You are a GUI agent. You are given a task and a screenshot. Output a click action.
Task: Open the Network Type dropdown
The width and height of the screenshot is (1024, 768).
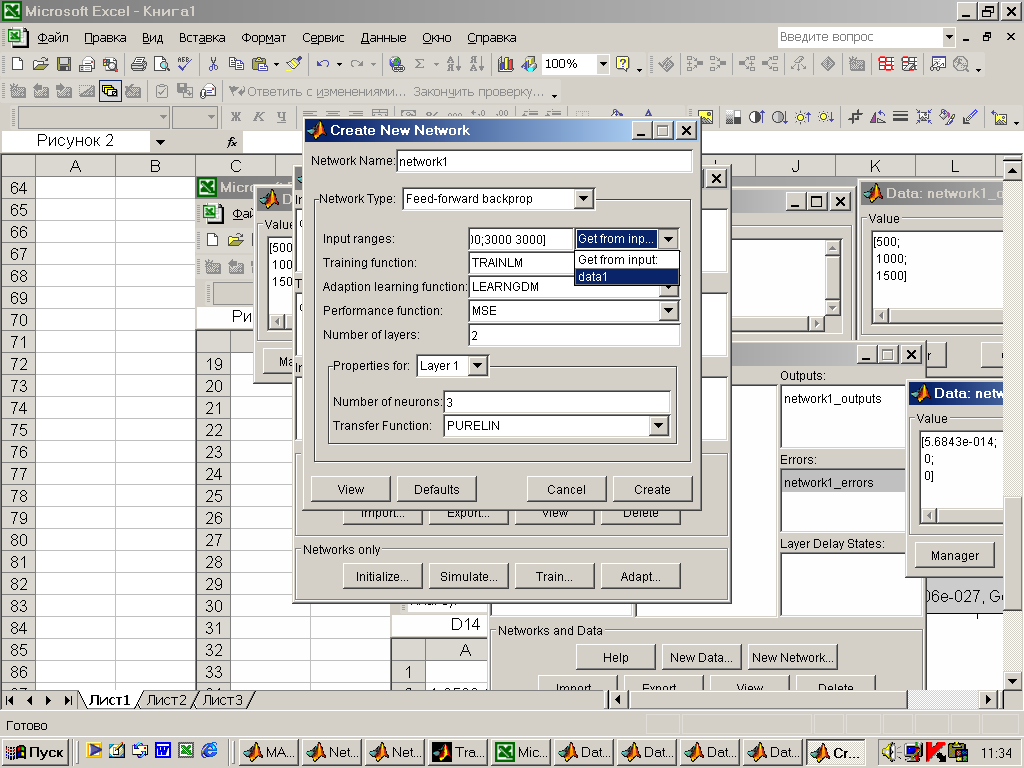point(583,199)
